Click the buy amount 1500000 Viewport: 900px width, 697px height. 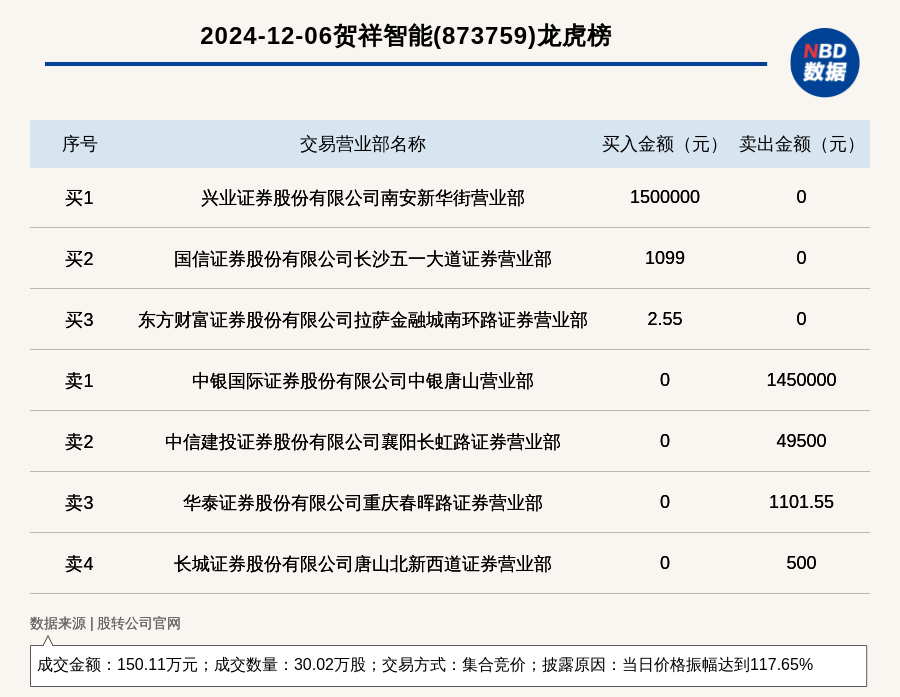[665, 197]
